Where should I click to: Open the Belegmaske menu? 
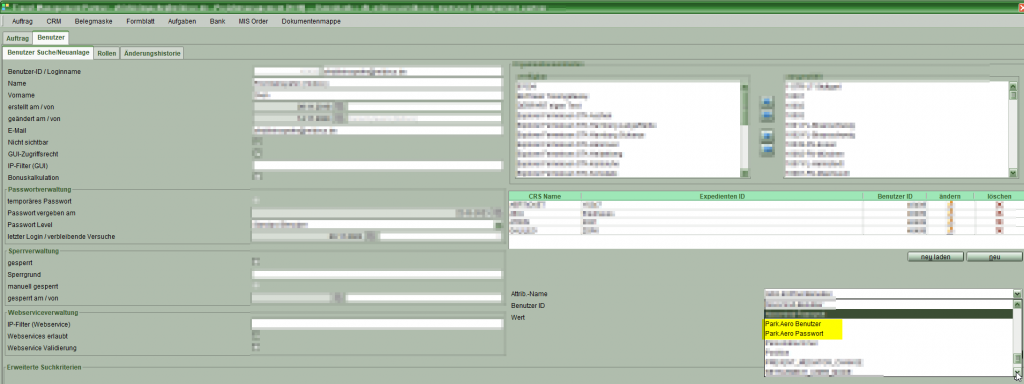pos(93,22)
